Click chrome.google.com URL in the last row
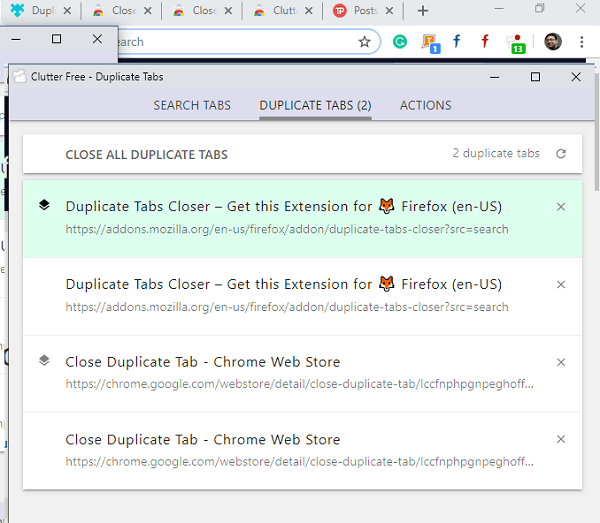The image size is (600, 523). click(x=299, y=461)
